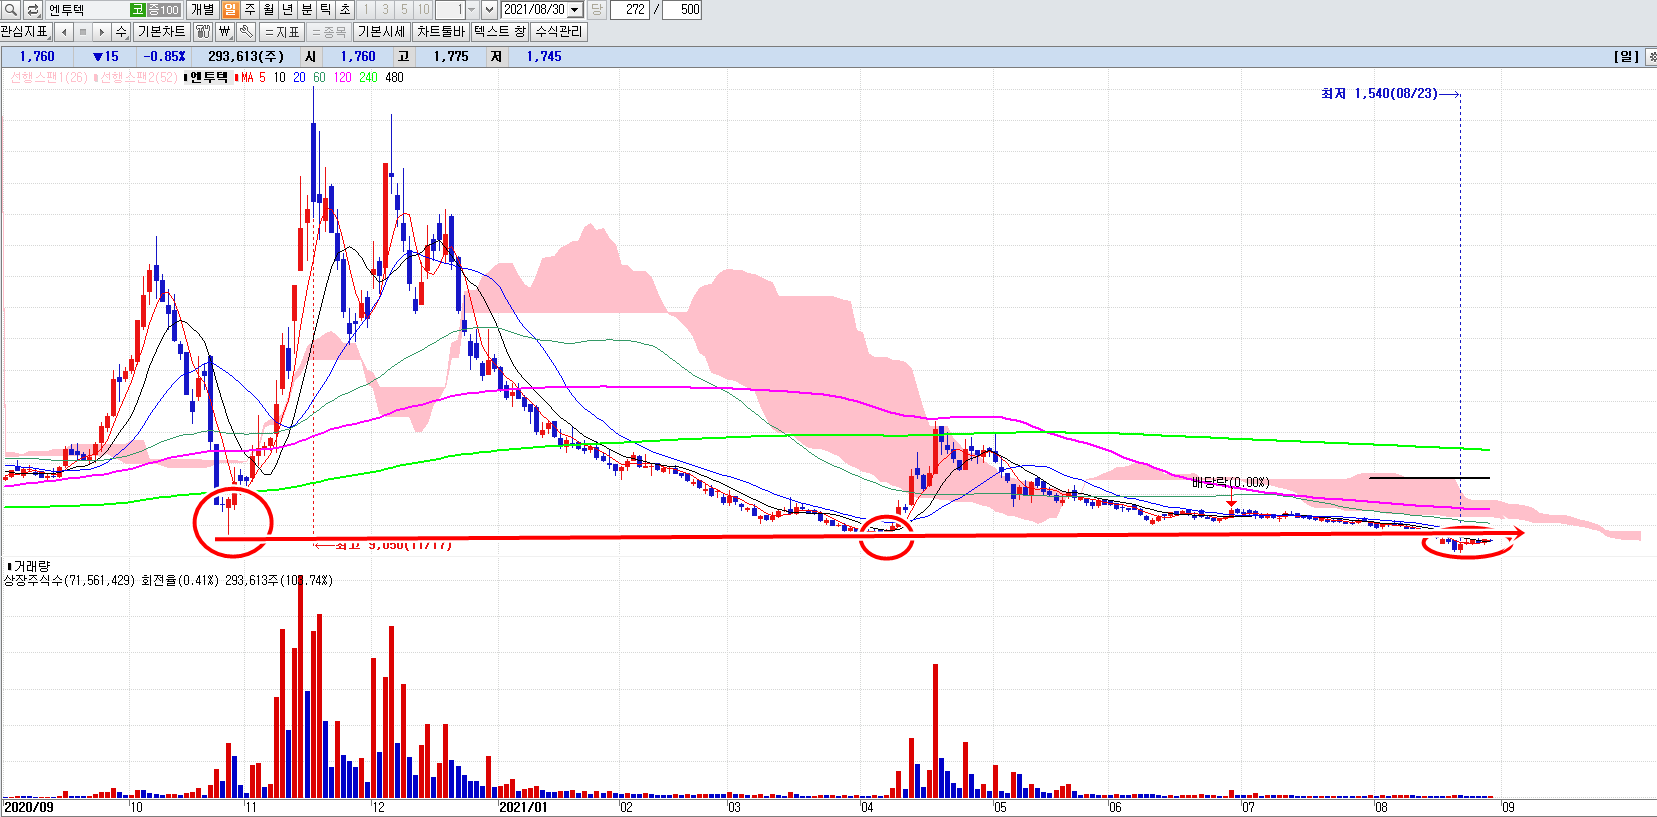The image size is (1657, 817).
Task: Click the chart settings tools icon
Action: click(203, 32)
